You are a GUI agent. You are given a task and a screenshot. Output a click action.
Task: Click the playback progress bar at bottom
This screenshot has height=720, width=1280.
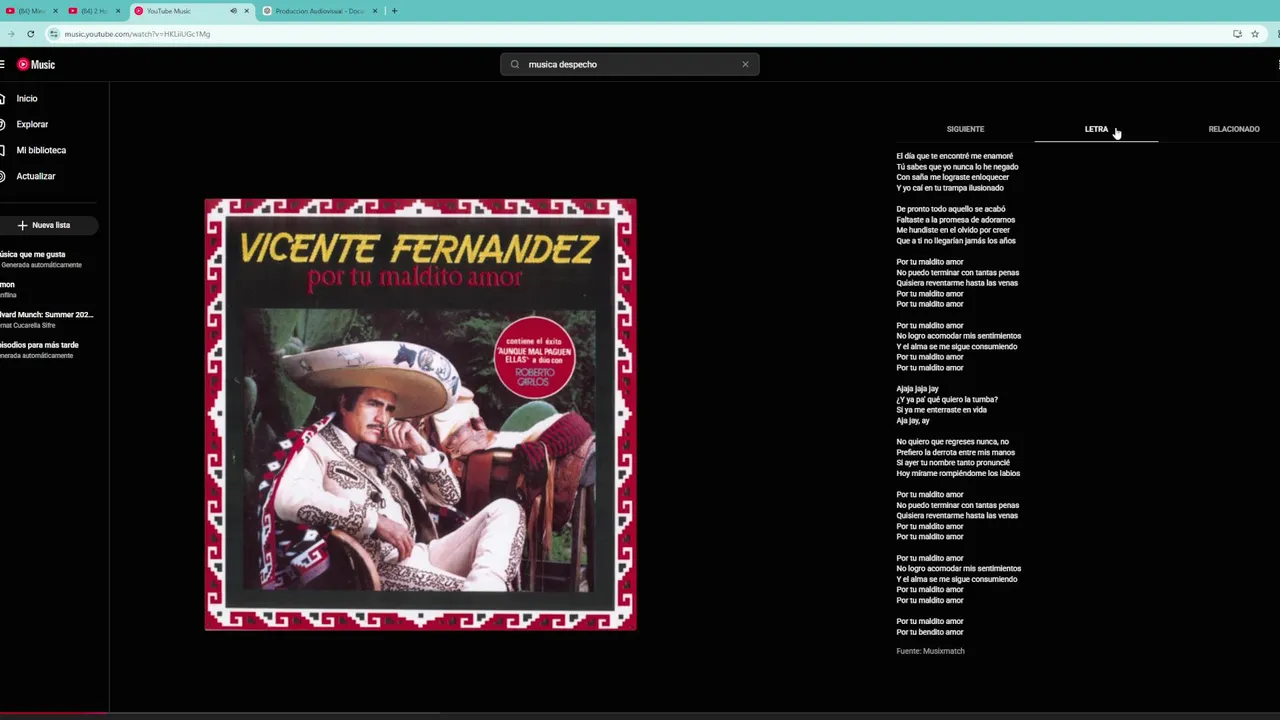(640, 714)
